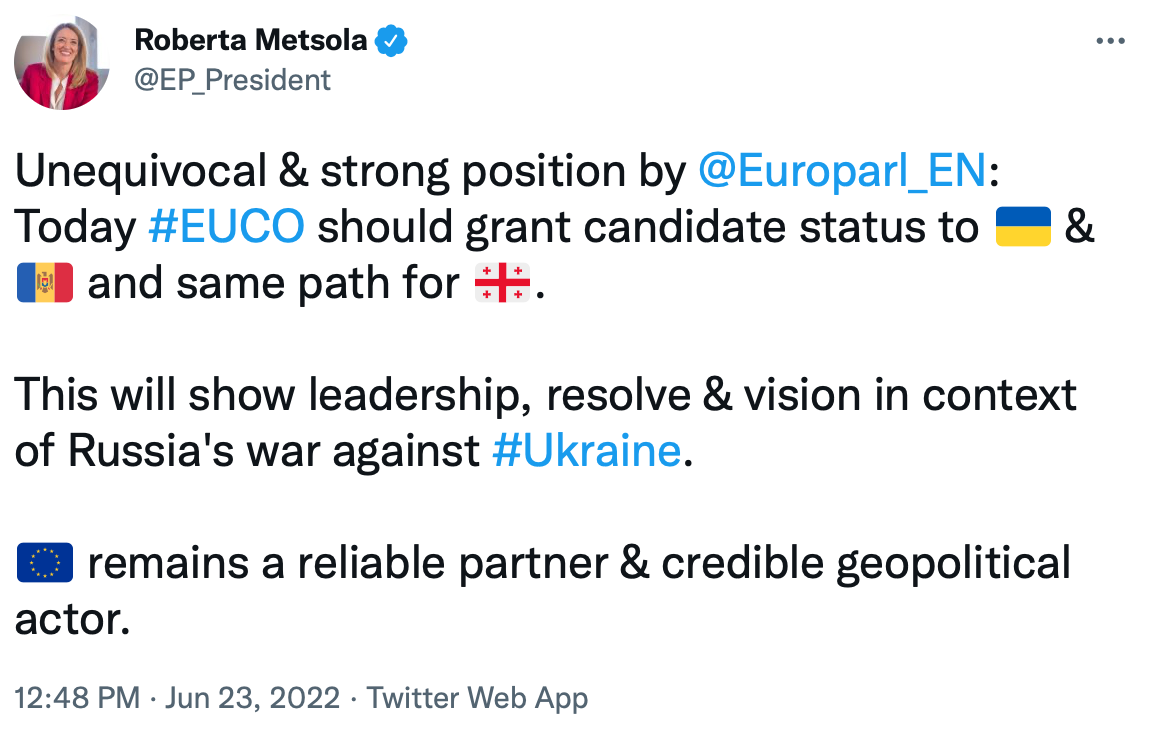Screen dimensions: 1152x748
Task: Open the @EP_President handle
Action: 232,79
